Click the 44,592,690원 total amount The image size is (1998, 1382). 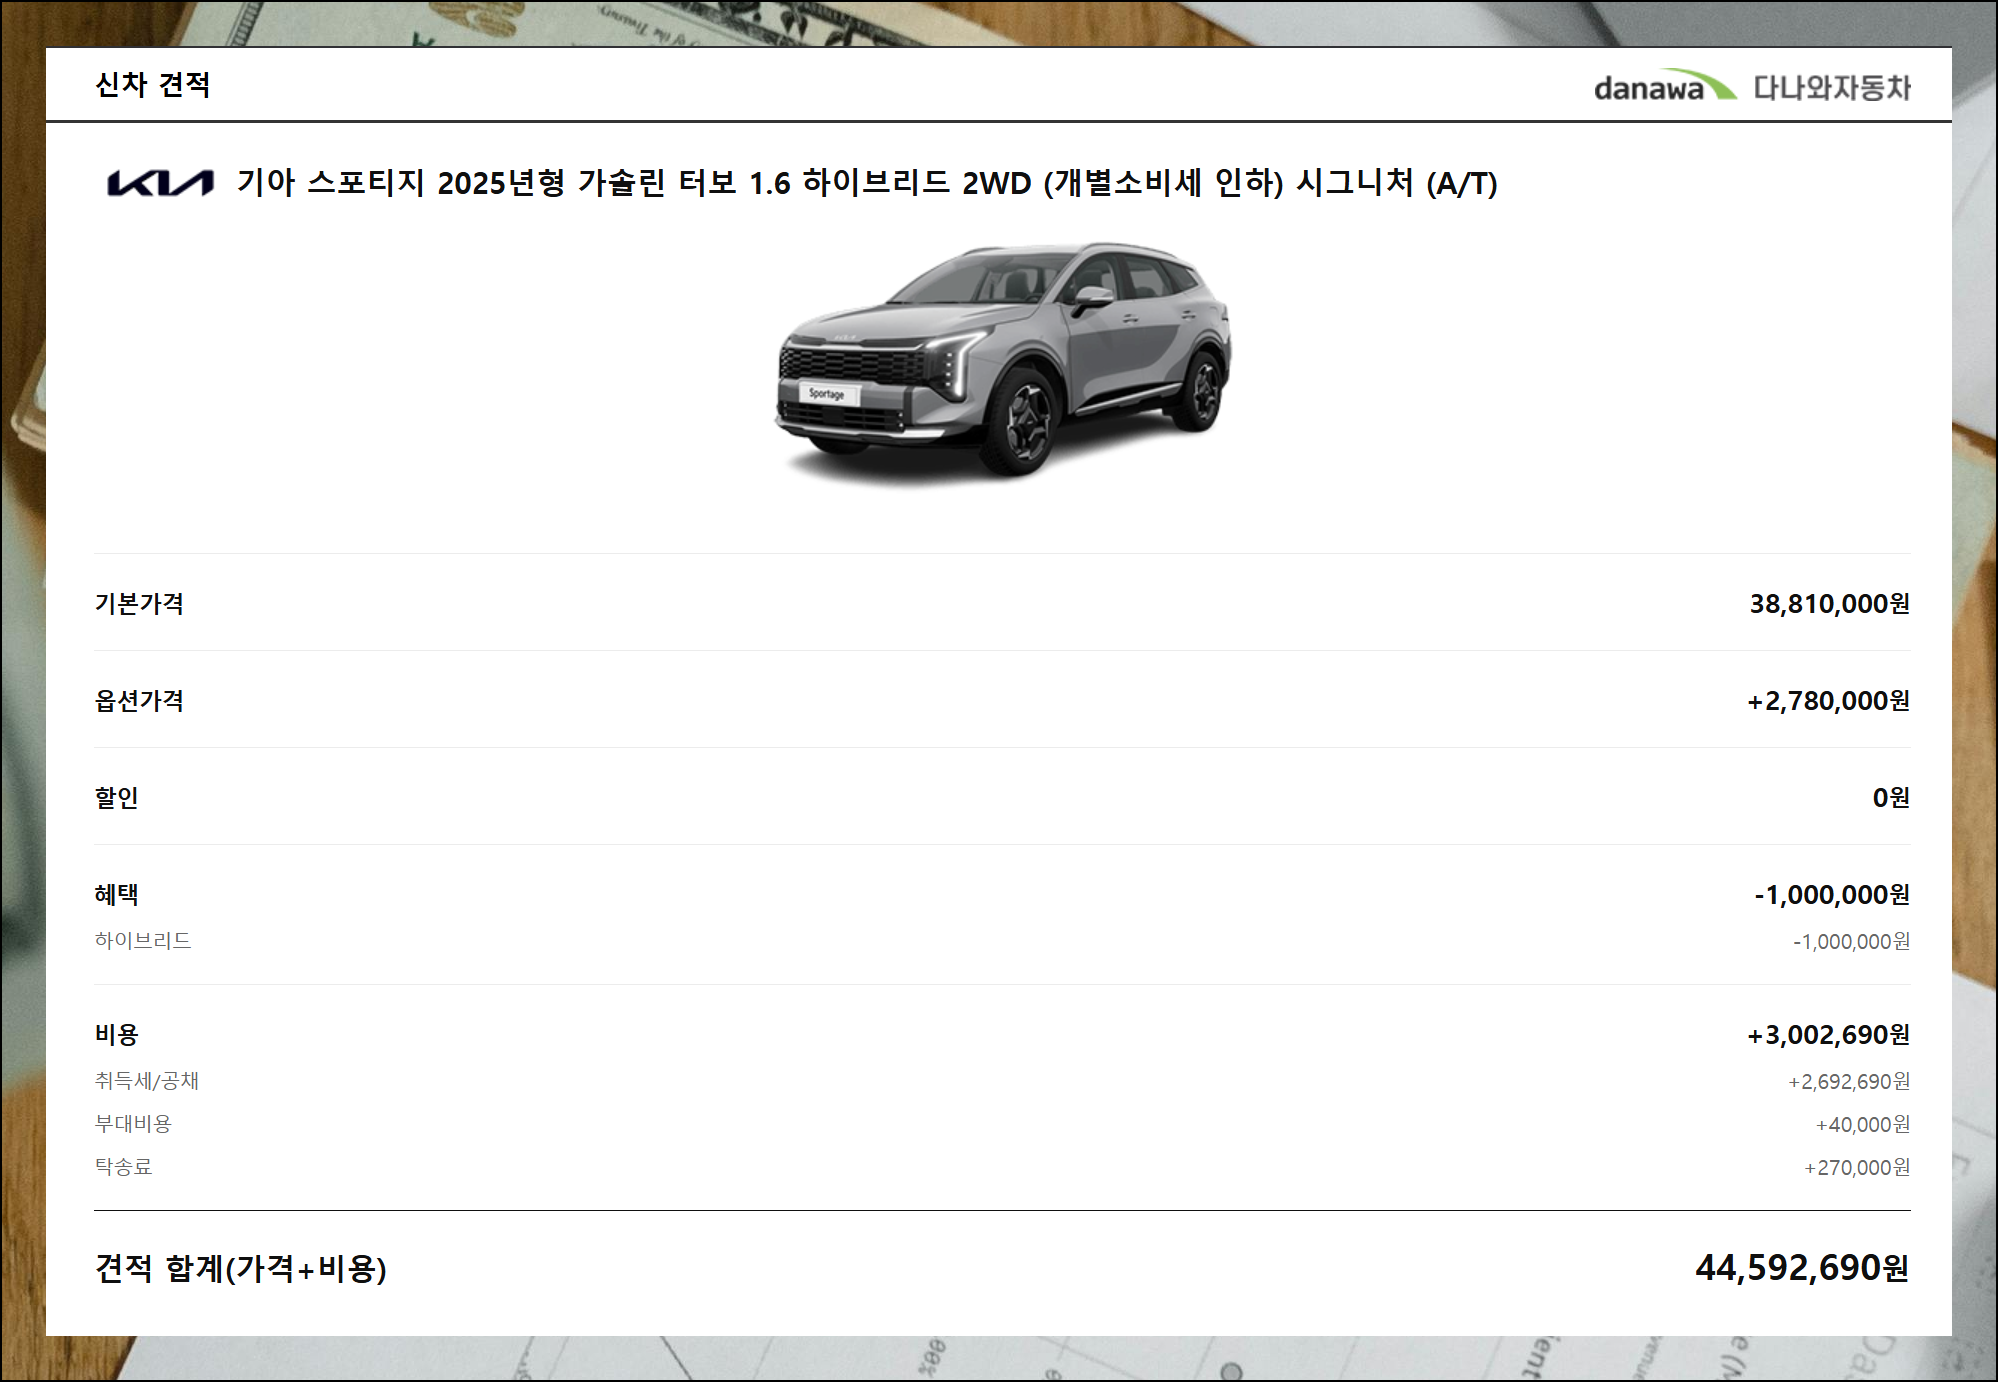tap(1801, 1268)
